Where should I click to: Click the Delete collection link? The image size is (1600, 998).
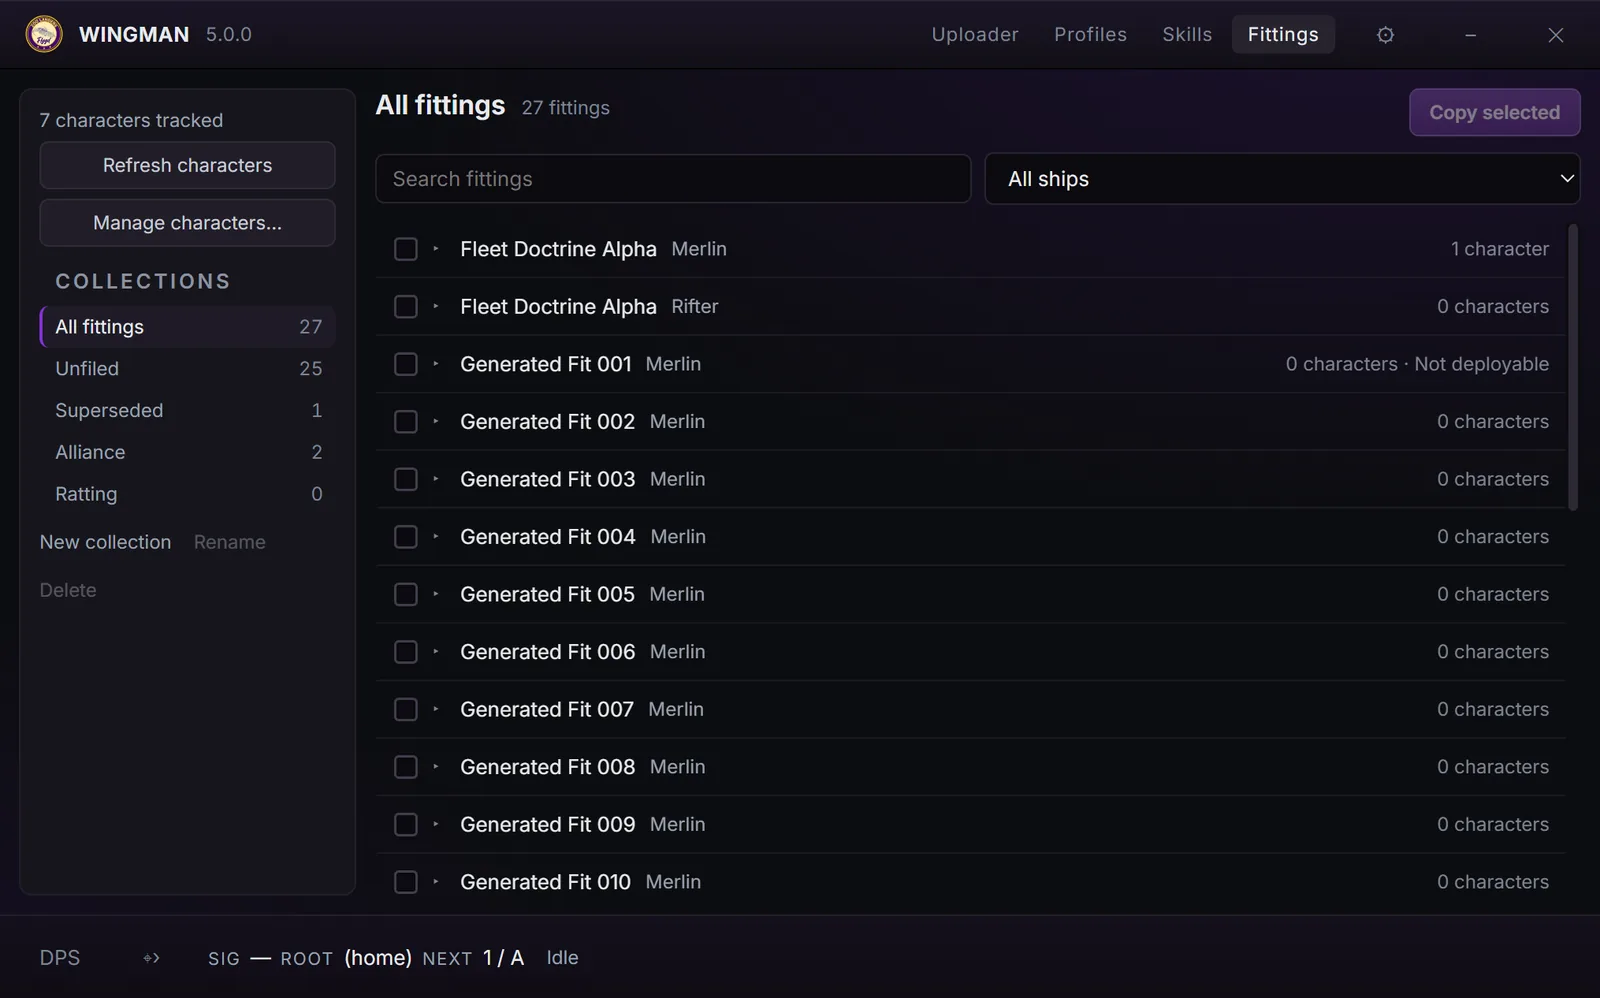(x=68, y=590)
